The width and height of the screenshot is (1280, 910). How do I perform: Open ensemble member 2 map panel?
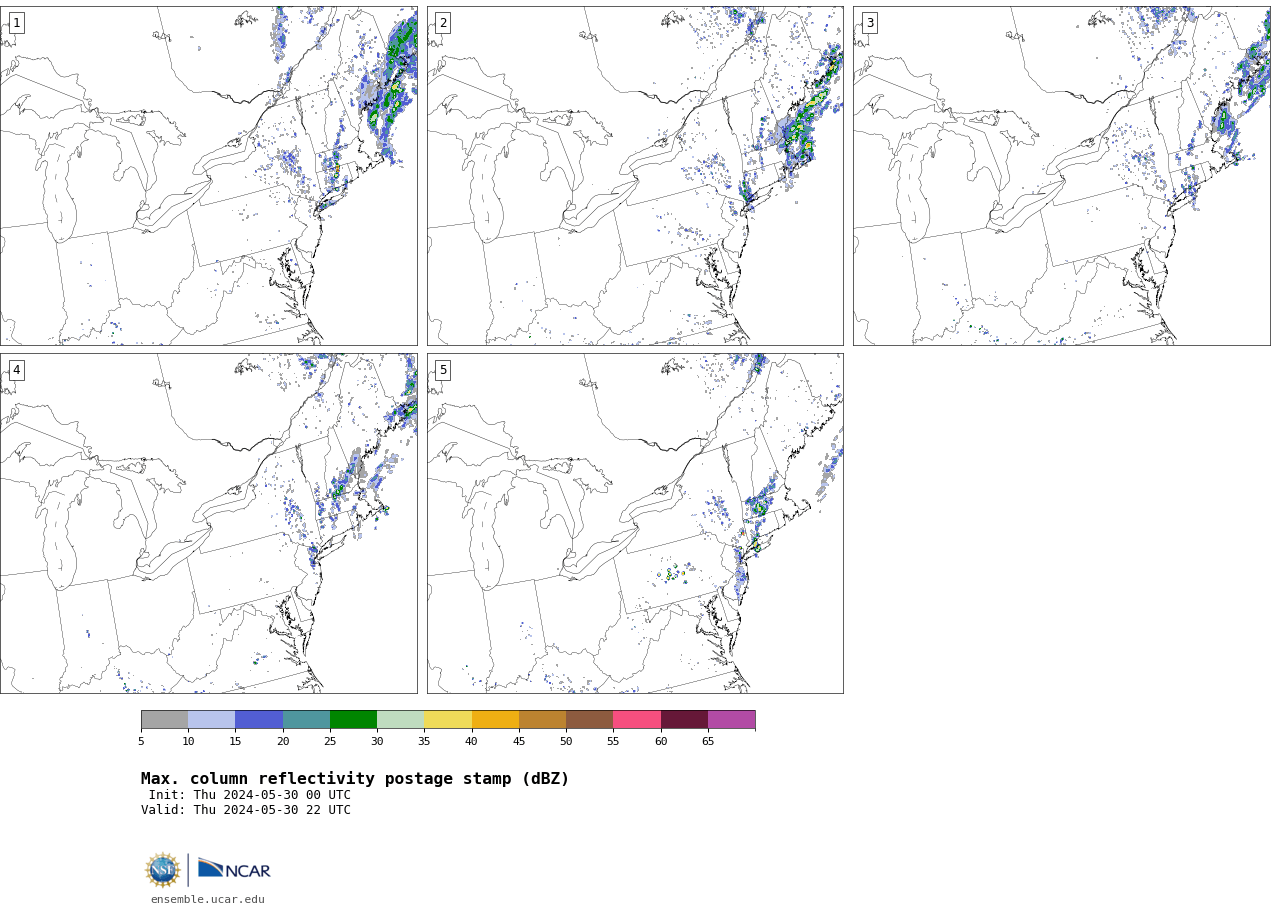[x=635, y=176]
